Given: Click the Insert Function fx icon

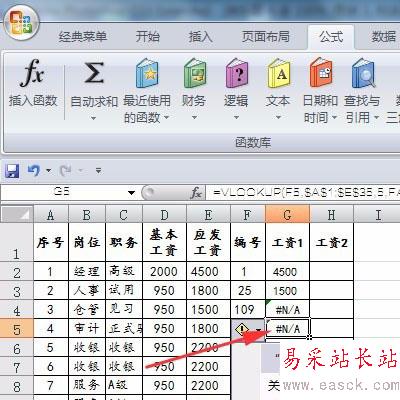Looking at the screenshot, I should coord(32,73).
